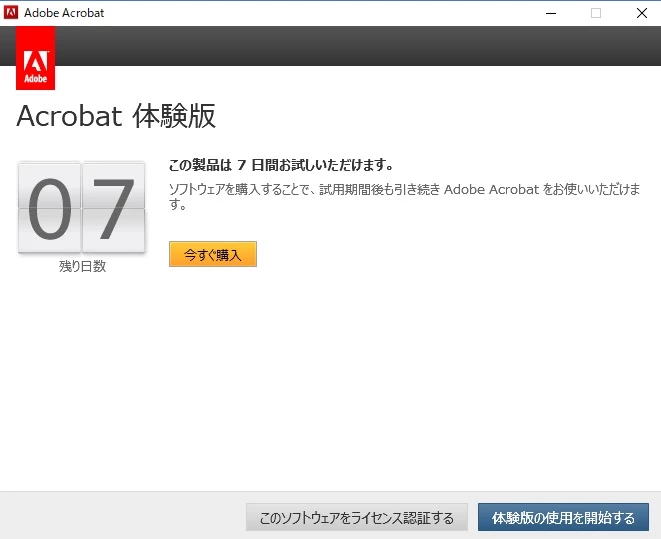This screenshot has height=539, width=661.
Task: Click the ソフトウェアを購入することで description paragraph
Action: (405, 196)
